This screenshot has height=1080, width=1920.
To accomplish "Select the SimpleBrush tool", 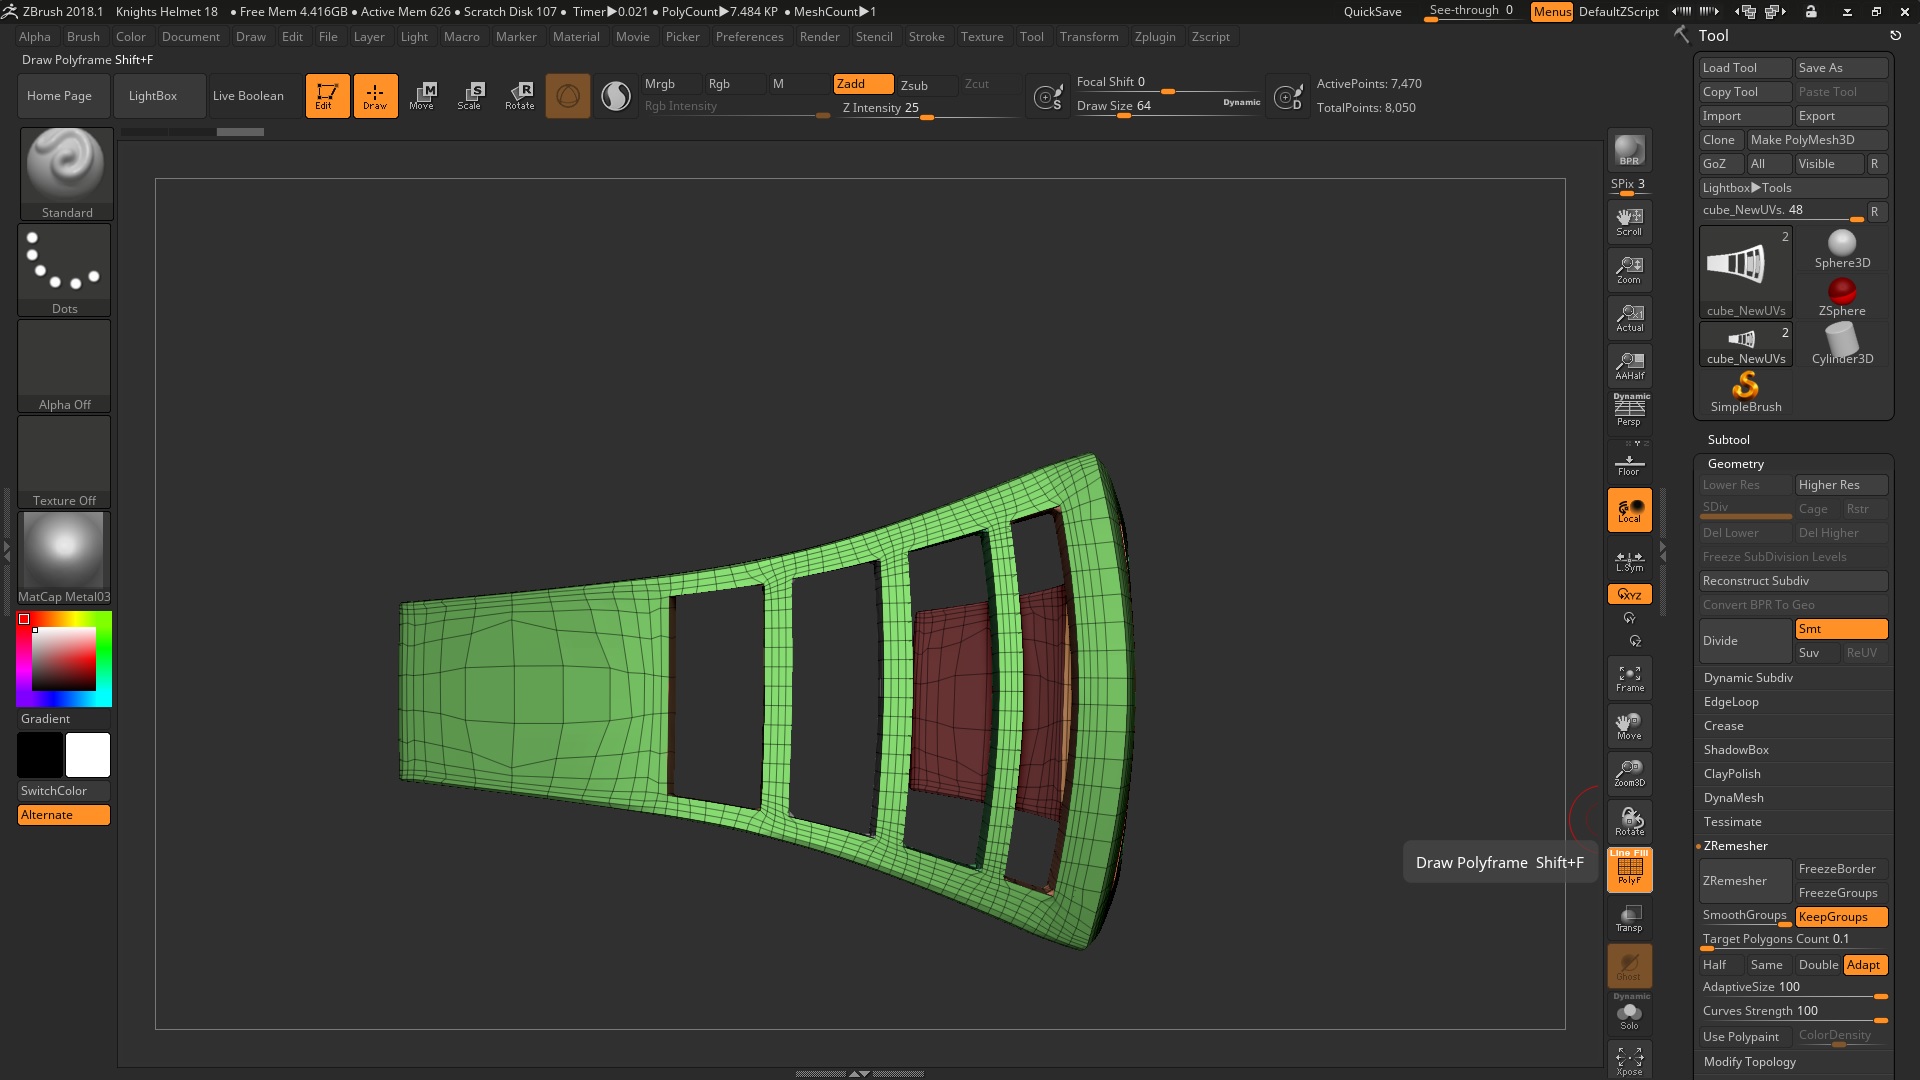I will tap(1745, 393).
